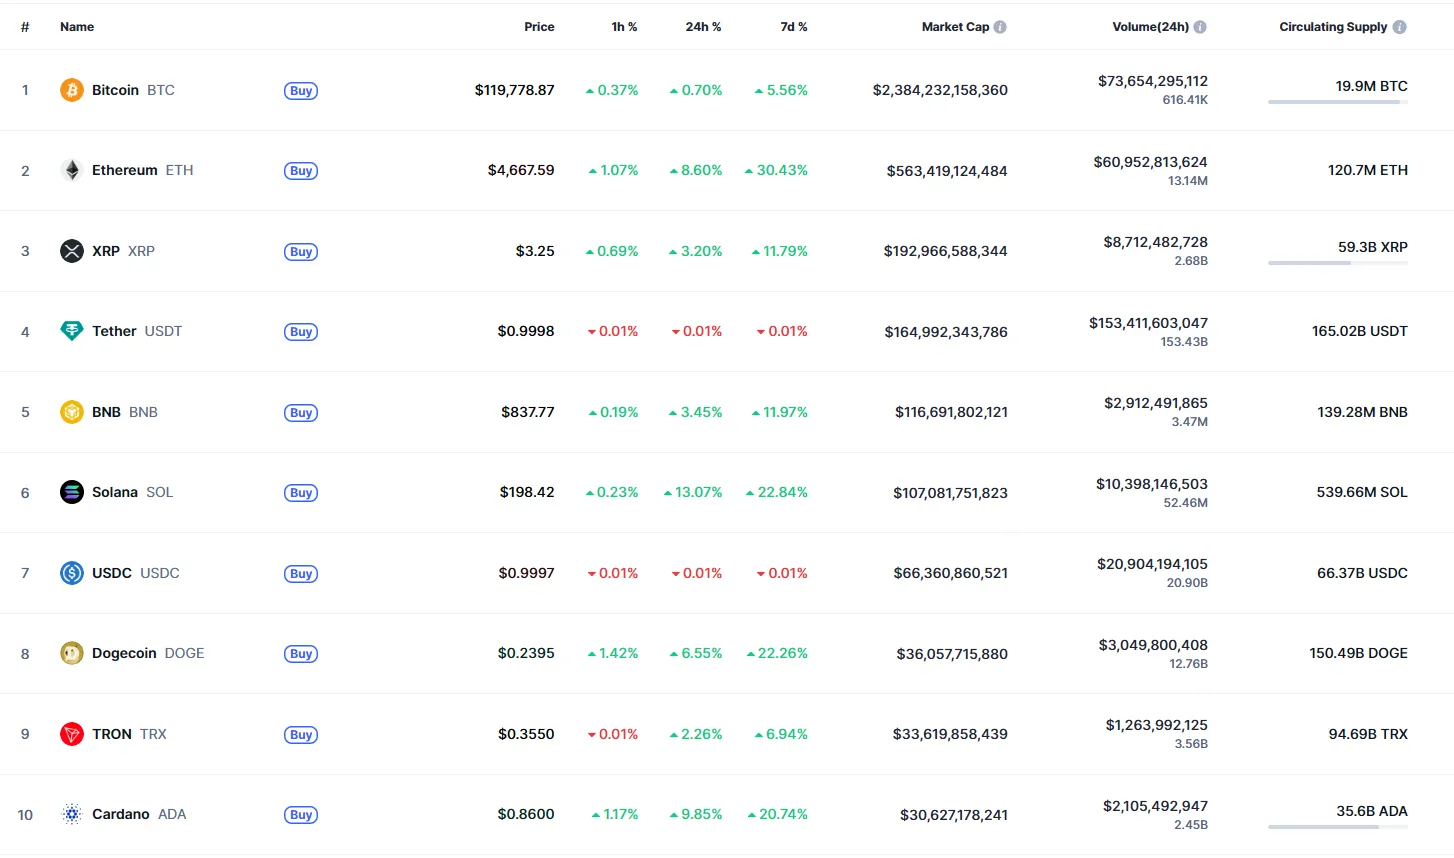Open Tether 24h volume $153,411,603,047

pos(1148,323)
